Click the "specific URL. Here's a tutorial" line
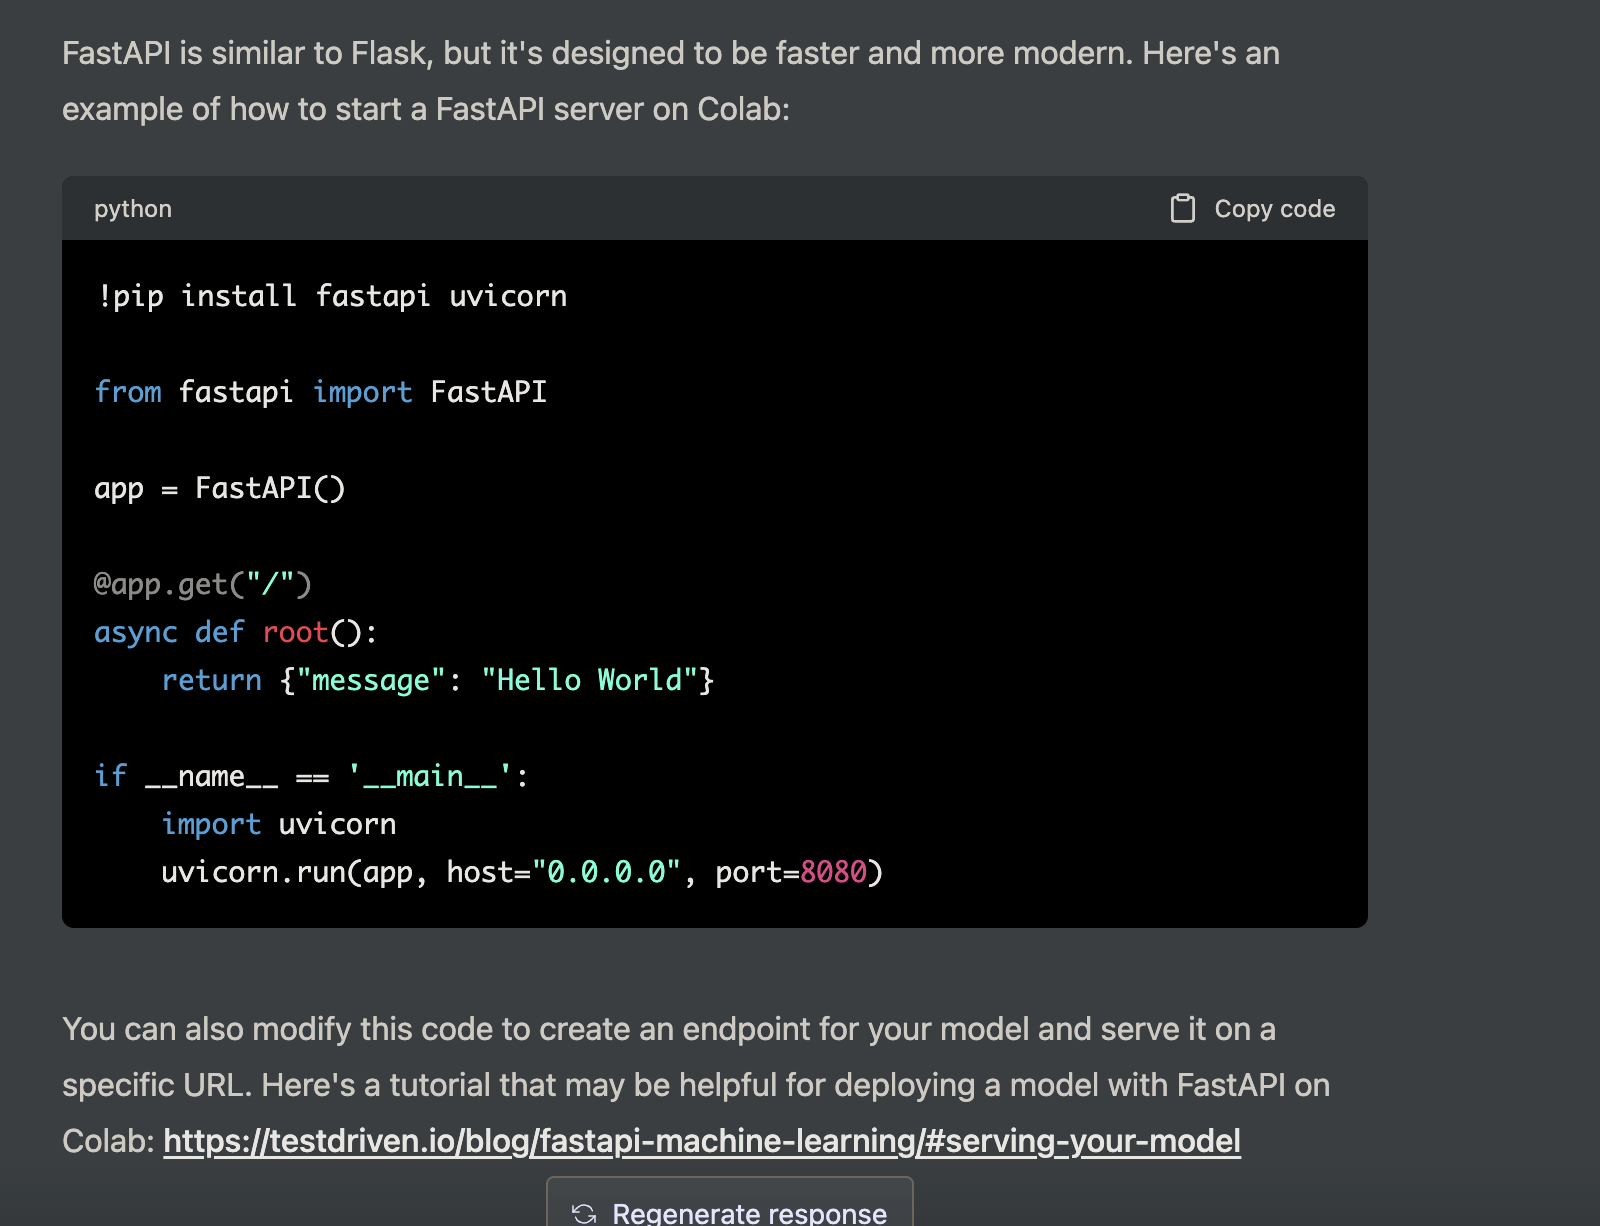 [x=696, y=1085]
